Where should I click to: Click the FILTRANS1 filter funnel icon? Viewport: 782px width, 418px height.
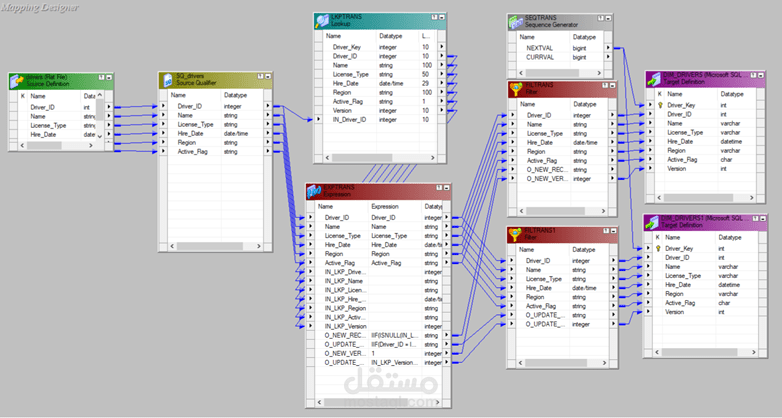pyautogui.click(x=515, y=234)
